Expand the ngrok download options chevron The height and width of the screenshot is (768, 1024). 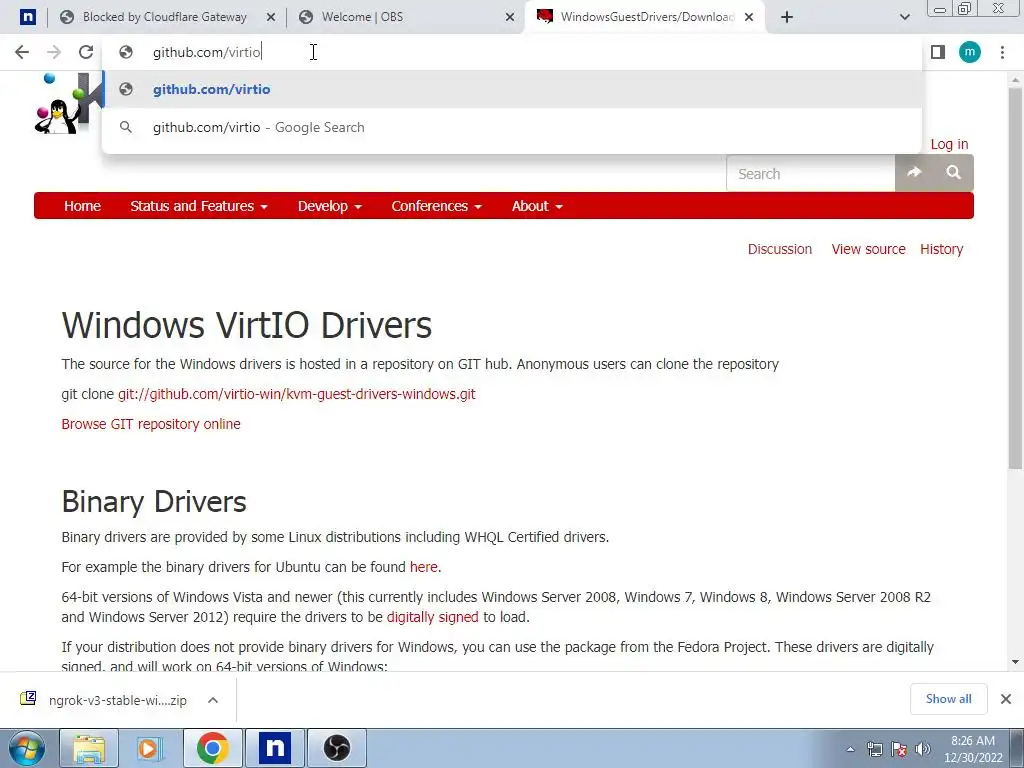point(213,700)
